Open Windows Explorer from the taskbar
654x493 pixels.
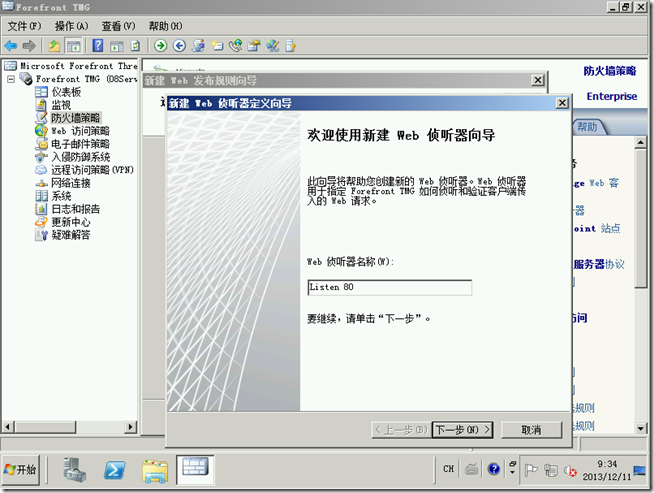tap(155, 470)
